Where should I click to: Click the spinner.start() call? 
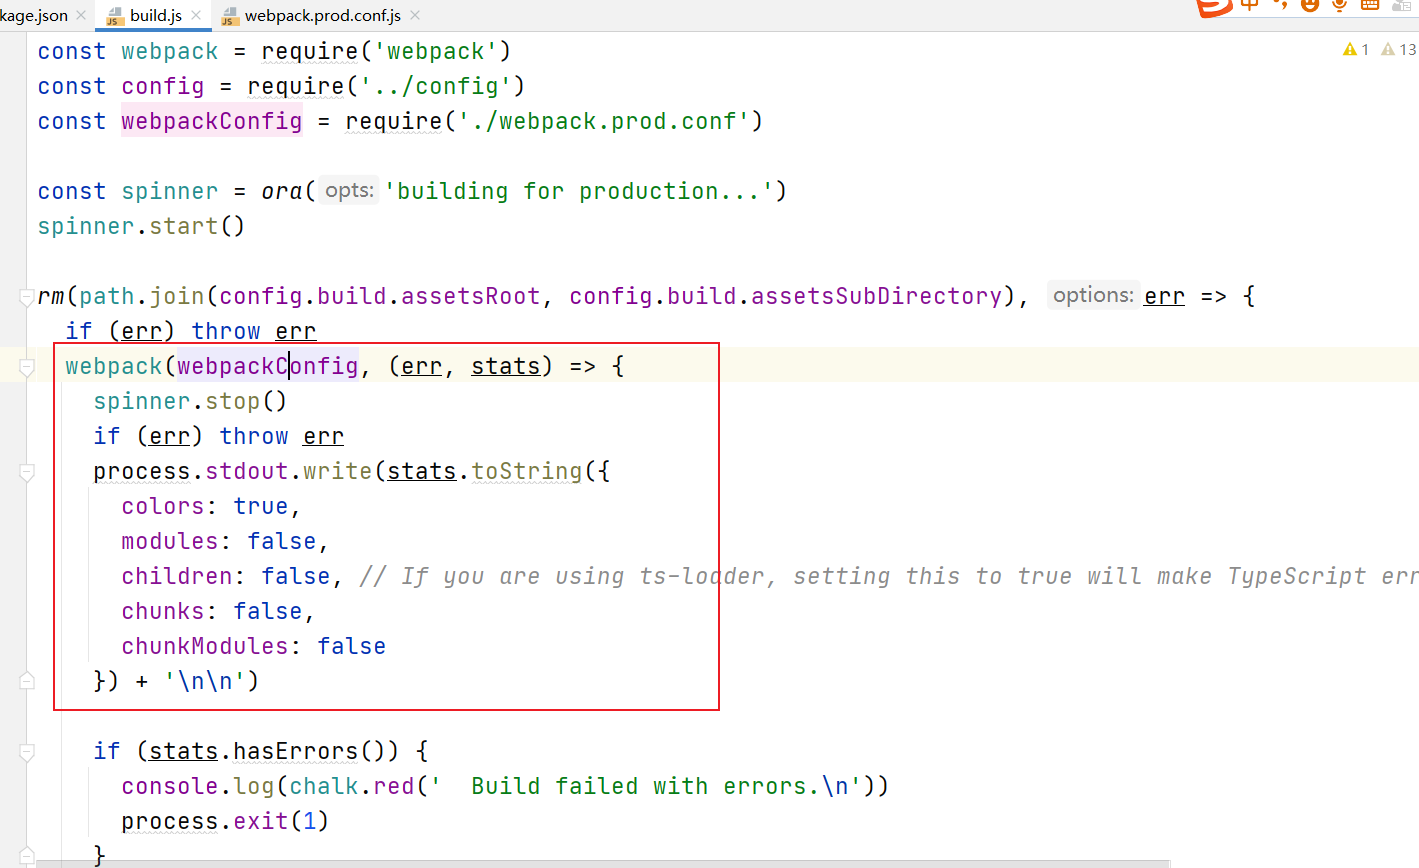tap(141, 226)
